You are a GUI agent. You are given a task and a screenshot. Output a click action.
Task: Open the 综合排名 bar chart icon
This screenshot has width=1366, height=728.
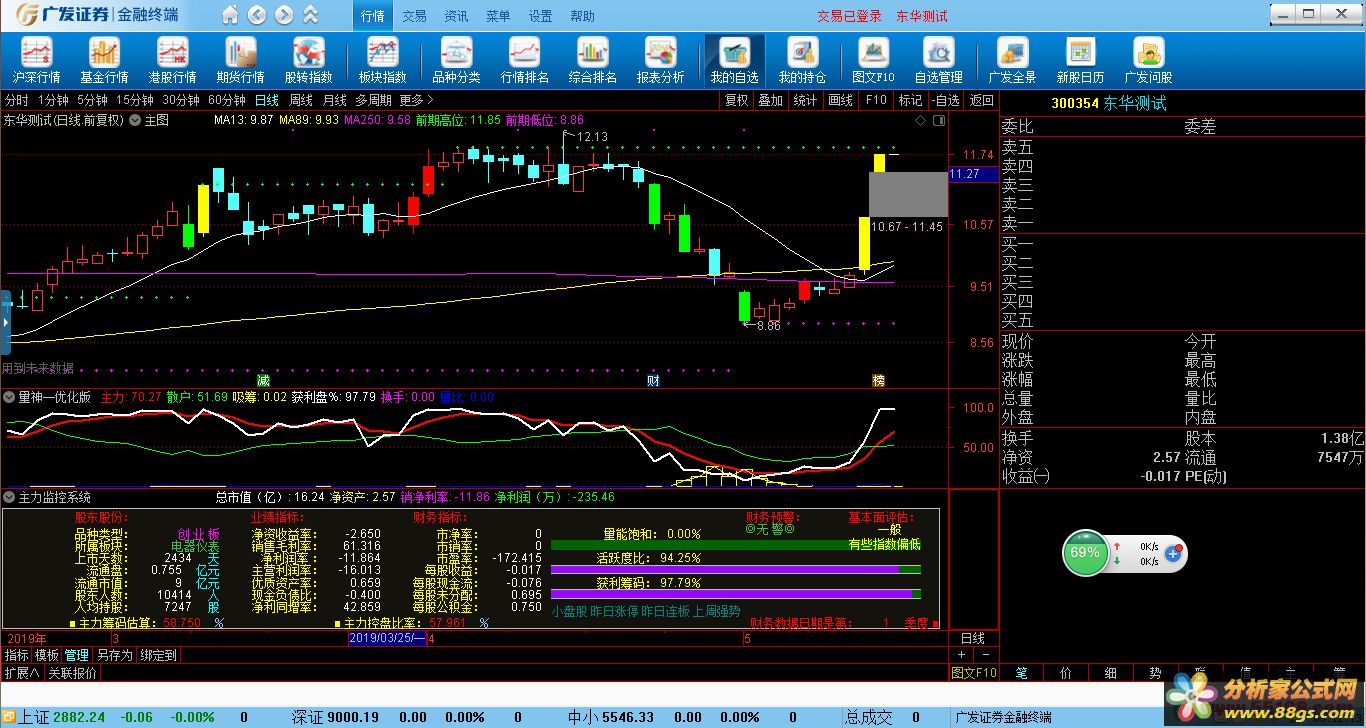point(592,60)
